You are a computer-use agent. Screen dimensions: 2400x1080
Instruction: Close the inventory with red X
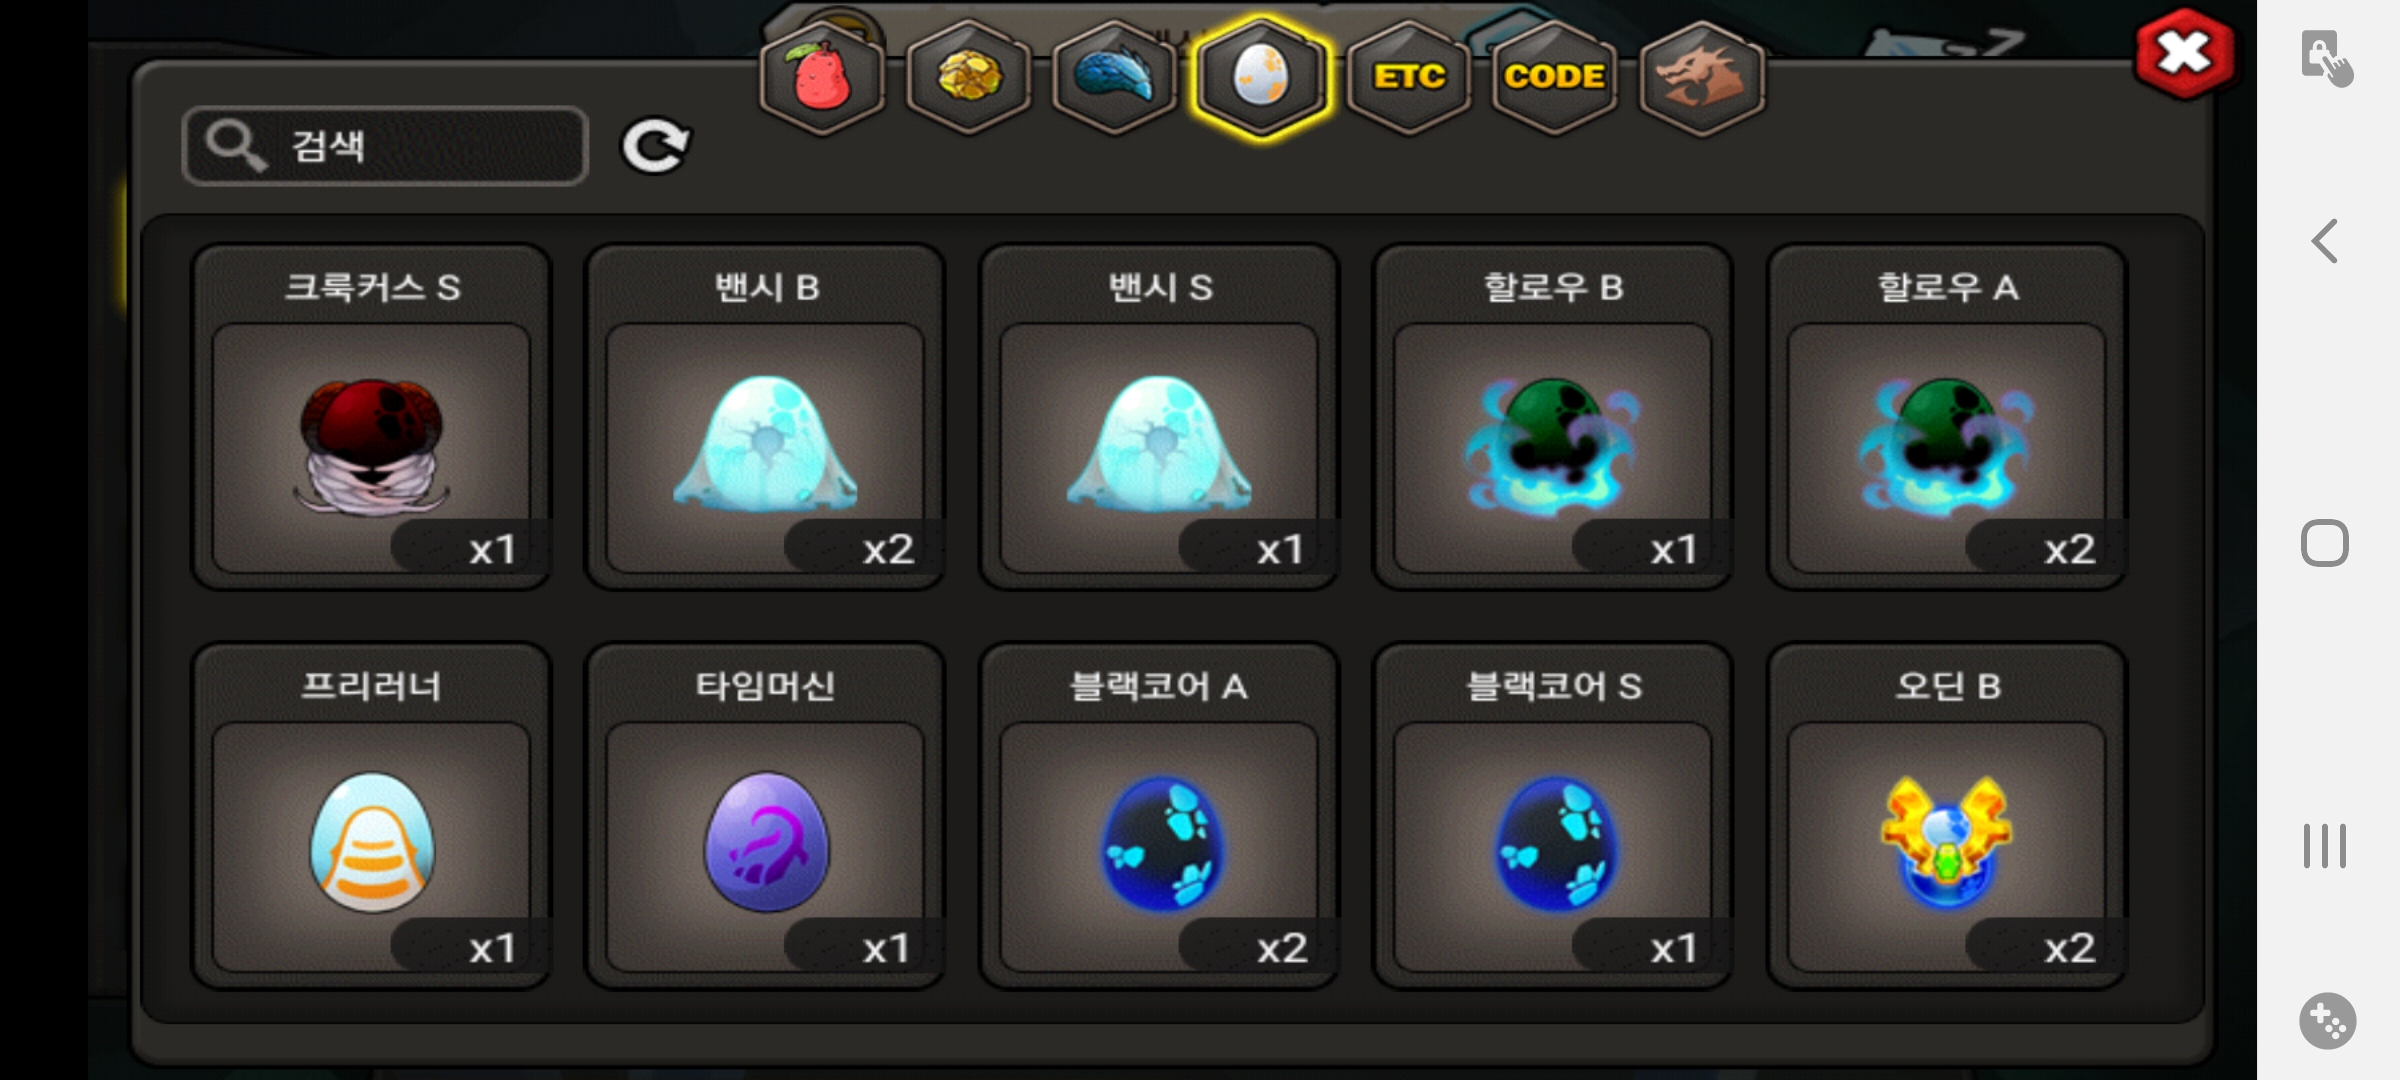pos(2185,53)
